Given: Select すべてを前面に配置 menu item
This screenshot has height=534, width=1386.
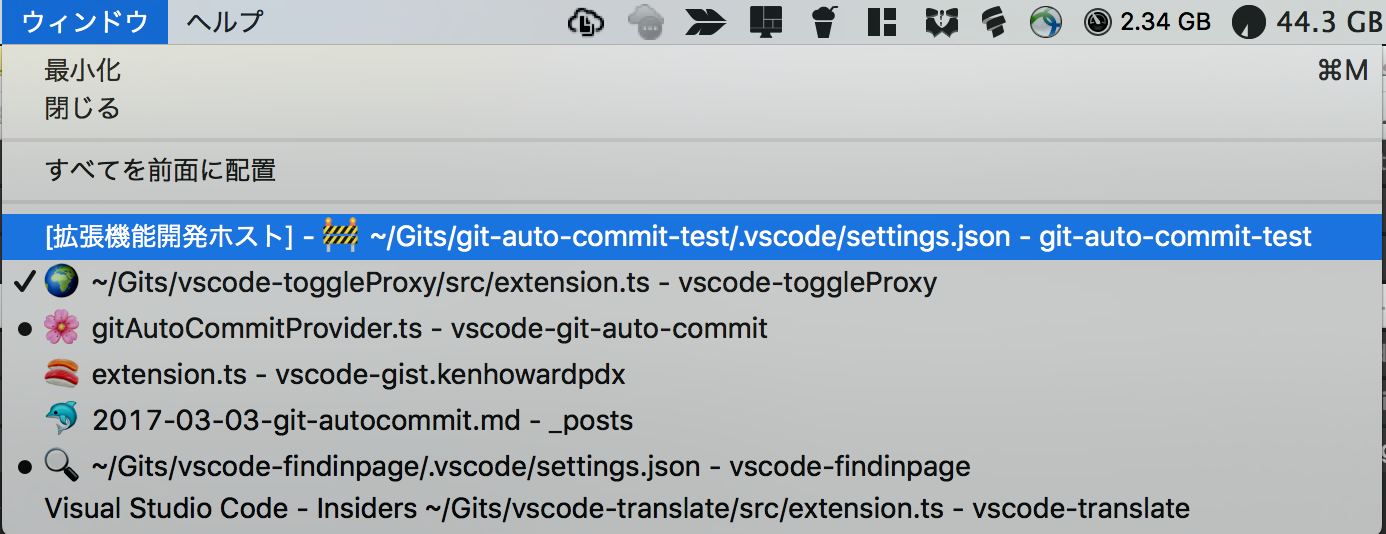Looking at the screenshot, I should pos(160,170).
